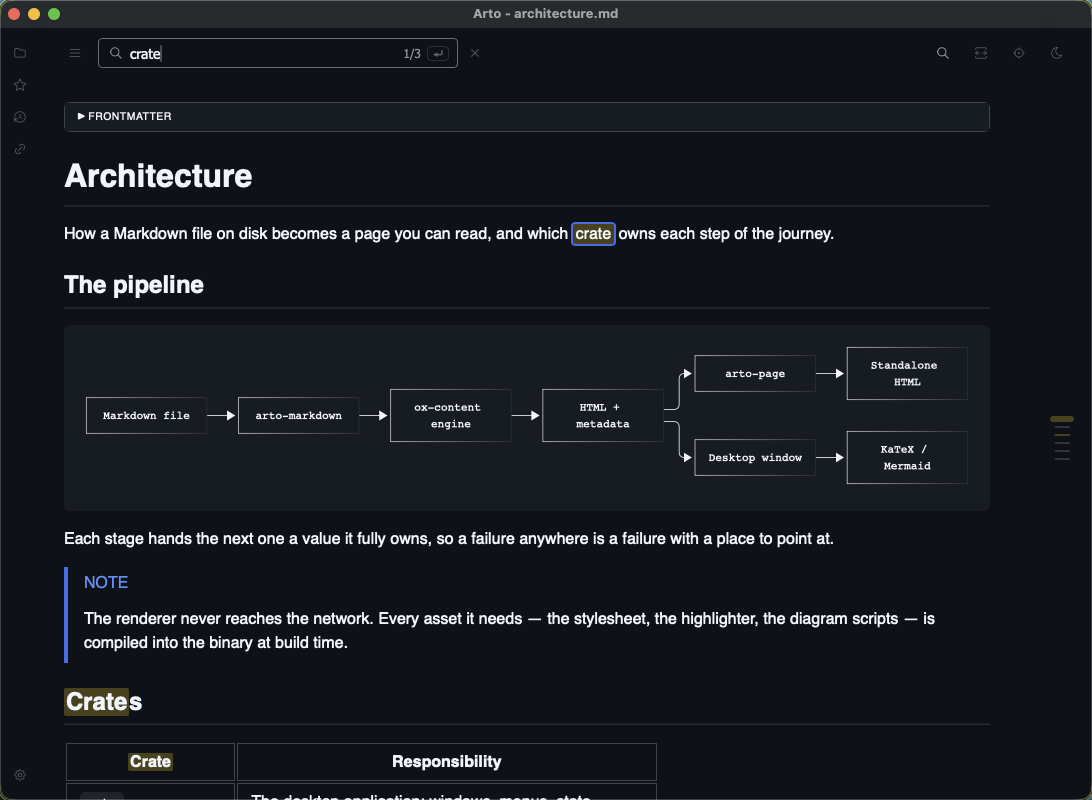The image size is (1092, 800).
Task: Zoom the window with the green button
Action: click(x=54, y=14)
